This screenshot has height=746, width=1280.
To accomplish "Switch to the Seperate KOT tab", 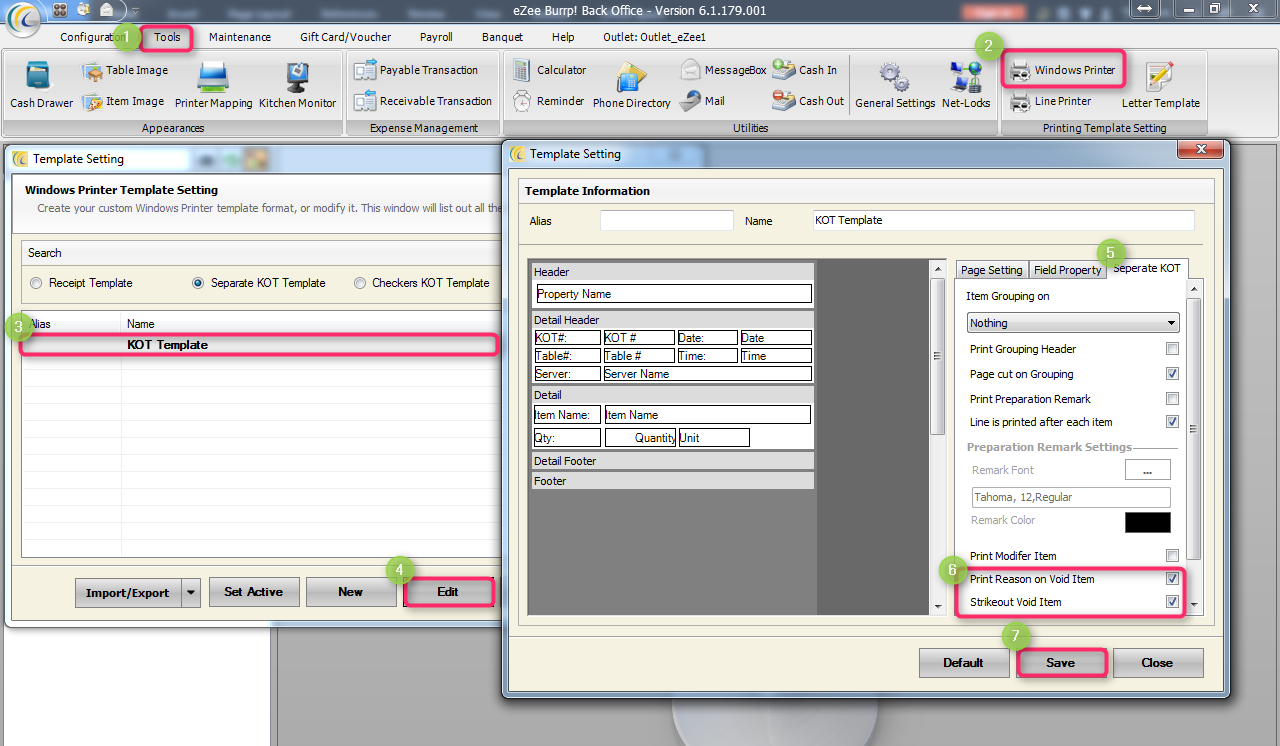I will click(1147, 268).
